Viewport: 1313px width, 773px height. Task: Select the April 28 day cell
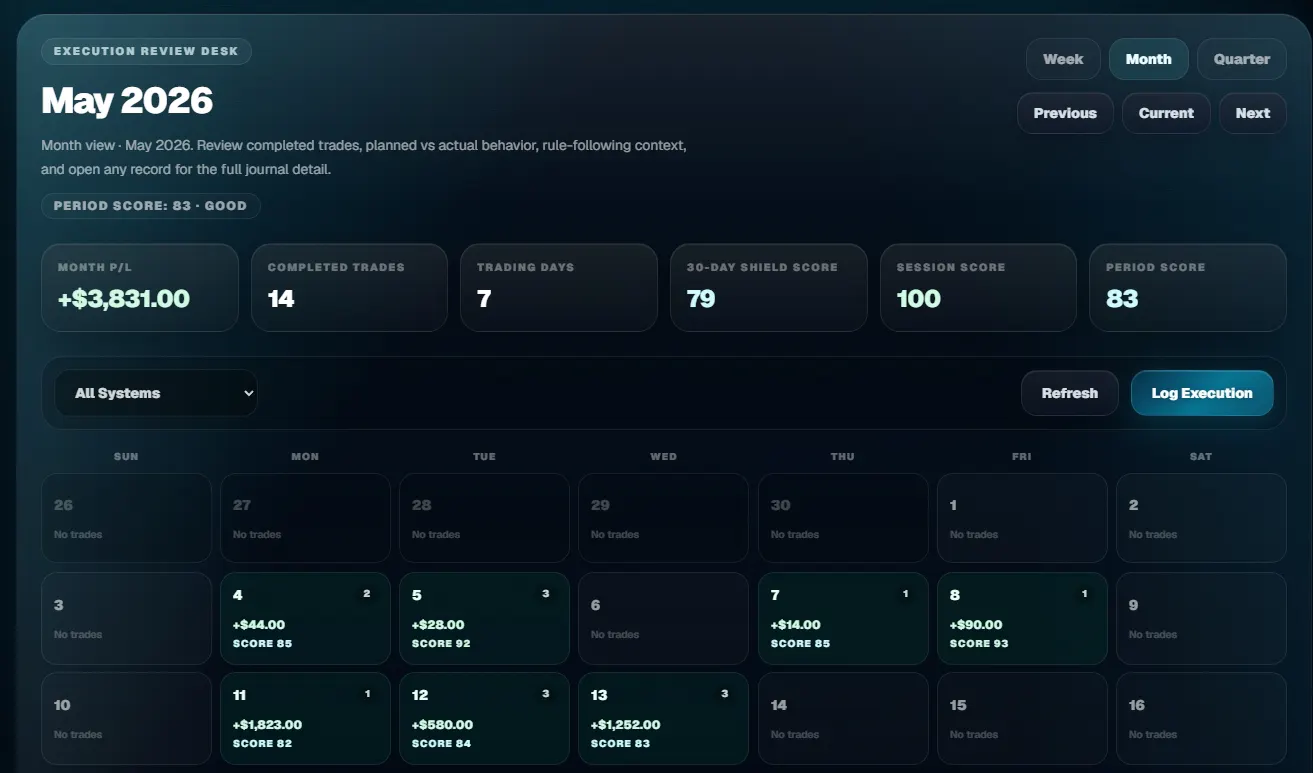tap(484, 518)
